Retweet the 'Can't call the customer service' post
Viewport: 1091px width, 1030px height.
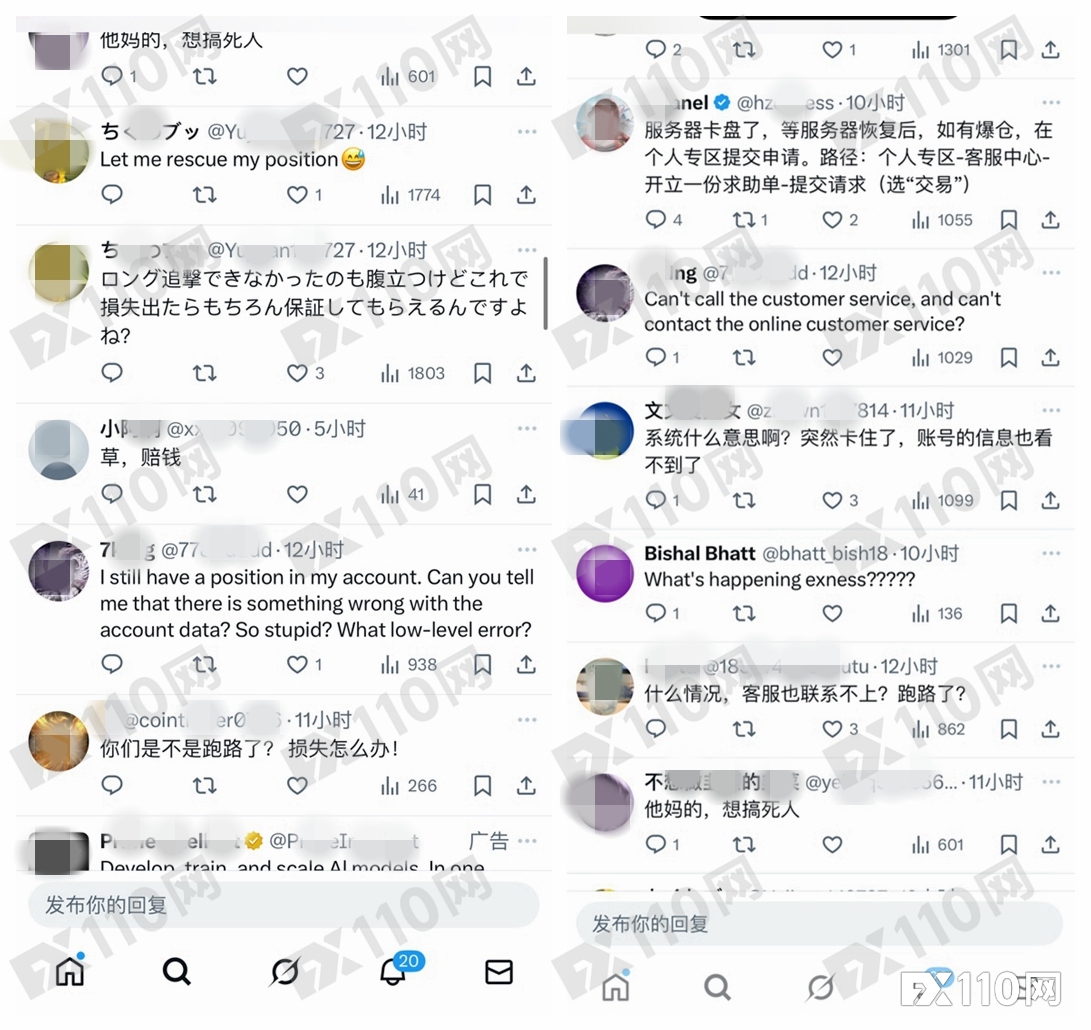click(744, 358)
